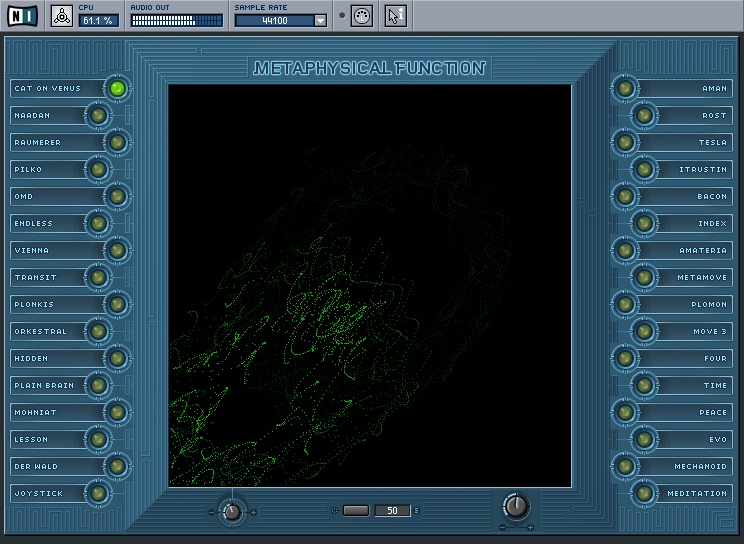Activate the Hidden preset knob
Screen dimensions: 744x544
pyautogui.click(x=117, y=358)
